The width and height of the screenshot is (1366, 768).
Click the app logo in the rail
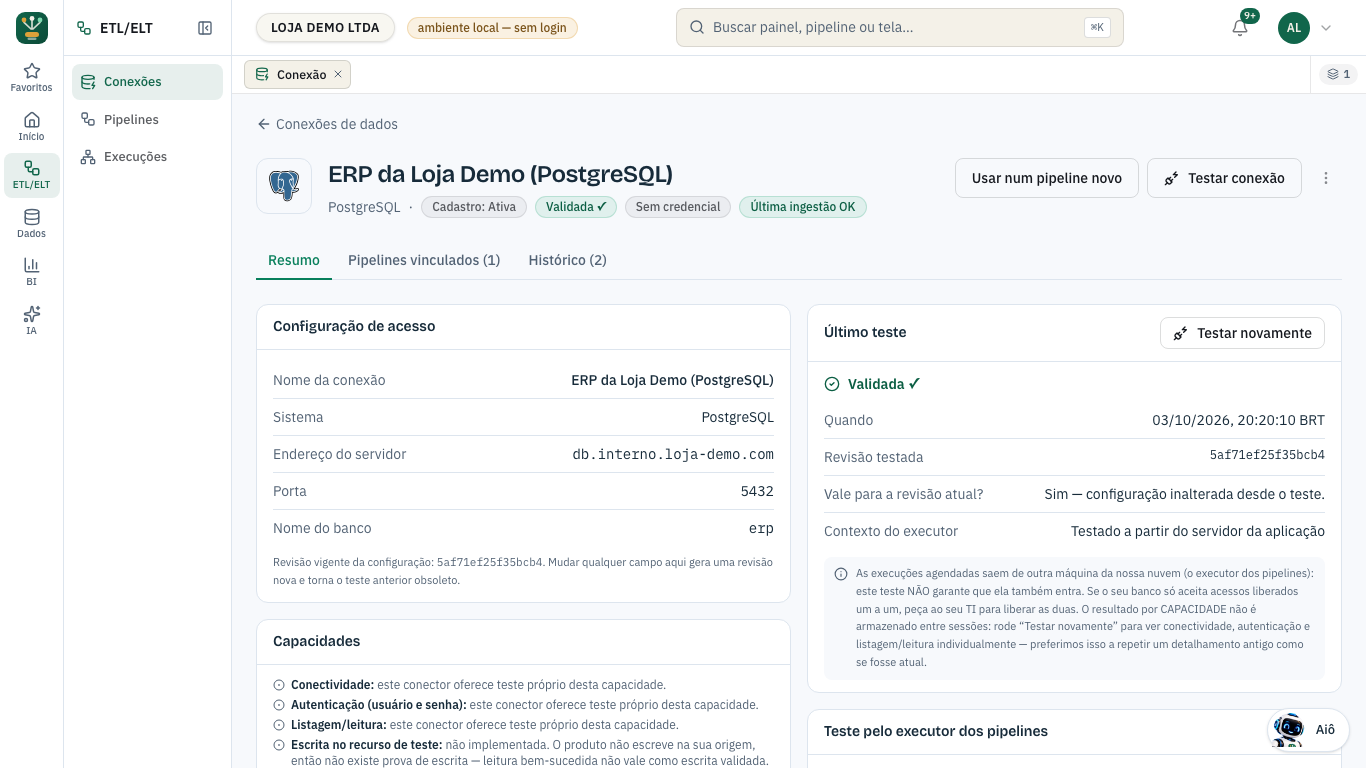(32, 28)
